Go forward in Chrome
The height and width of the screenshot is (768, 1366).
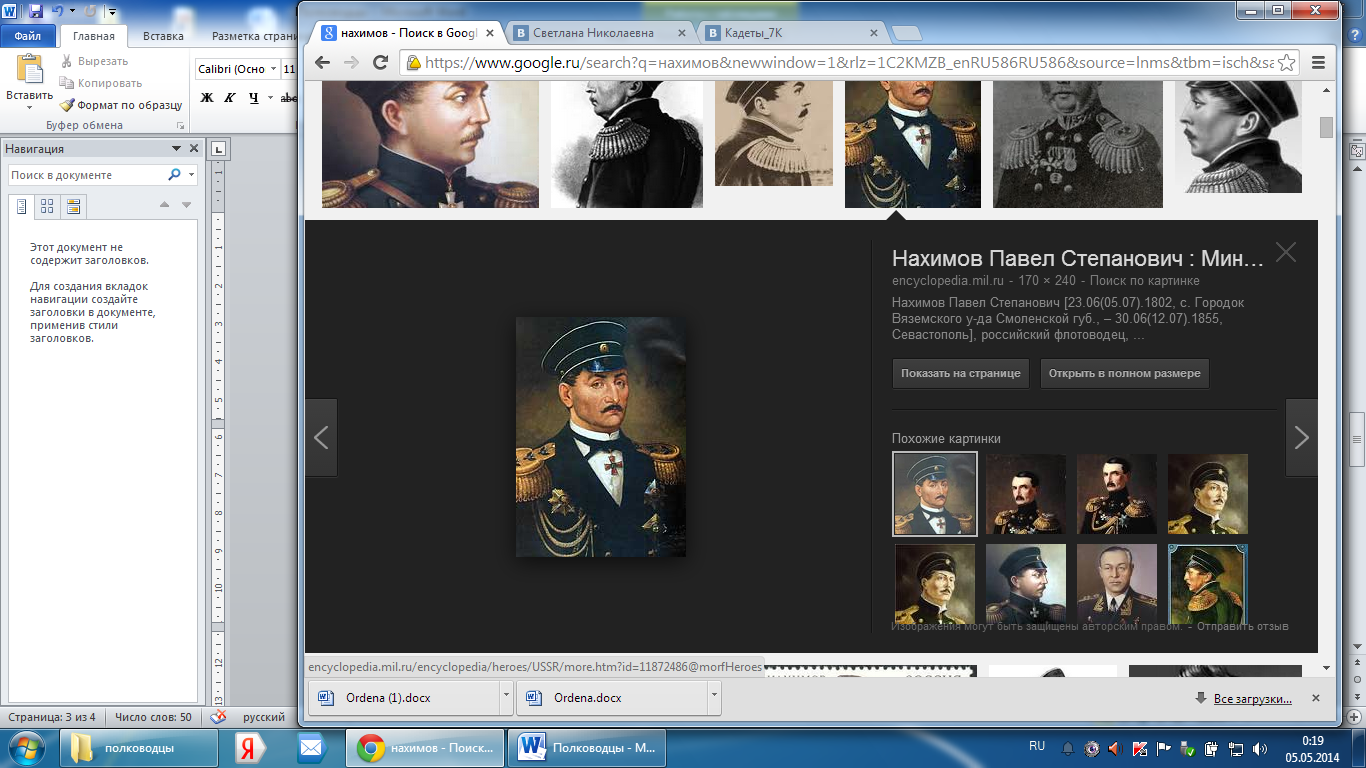[x=351, y=62]
